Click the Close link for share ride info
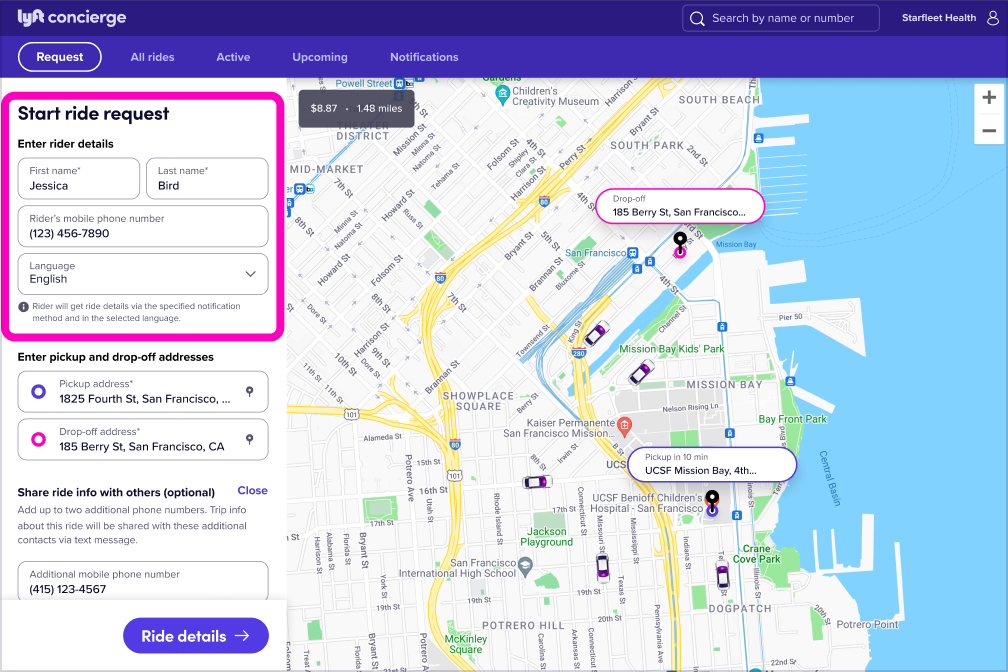The width and height of the screenshot is (1008, 672). (252, 491)
